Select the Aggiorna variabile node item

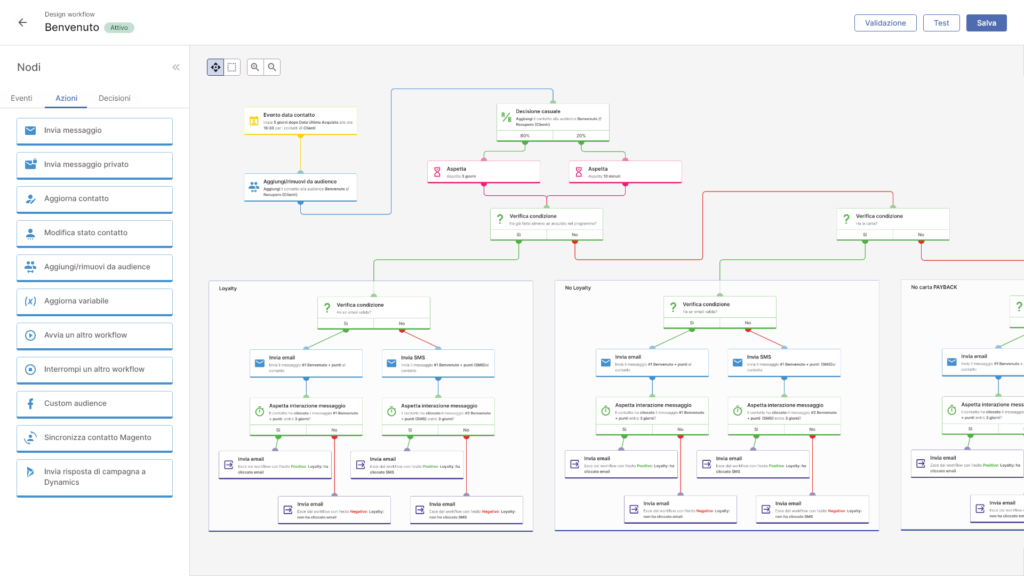coord(95,302)
